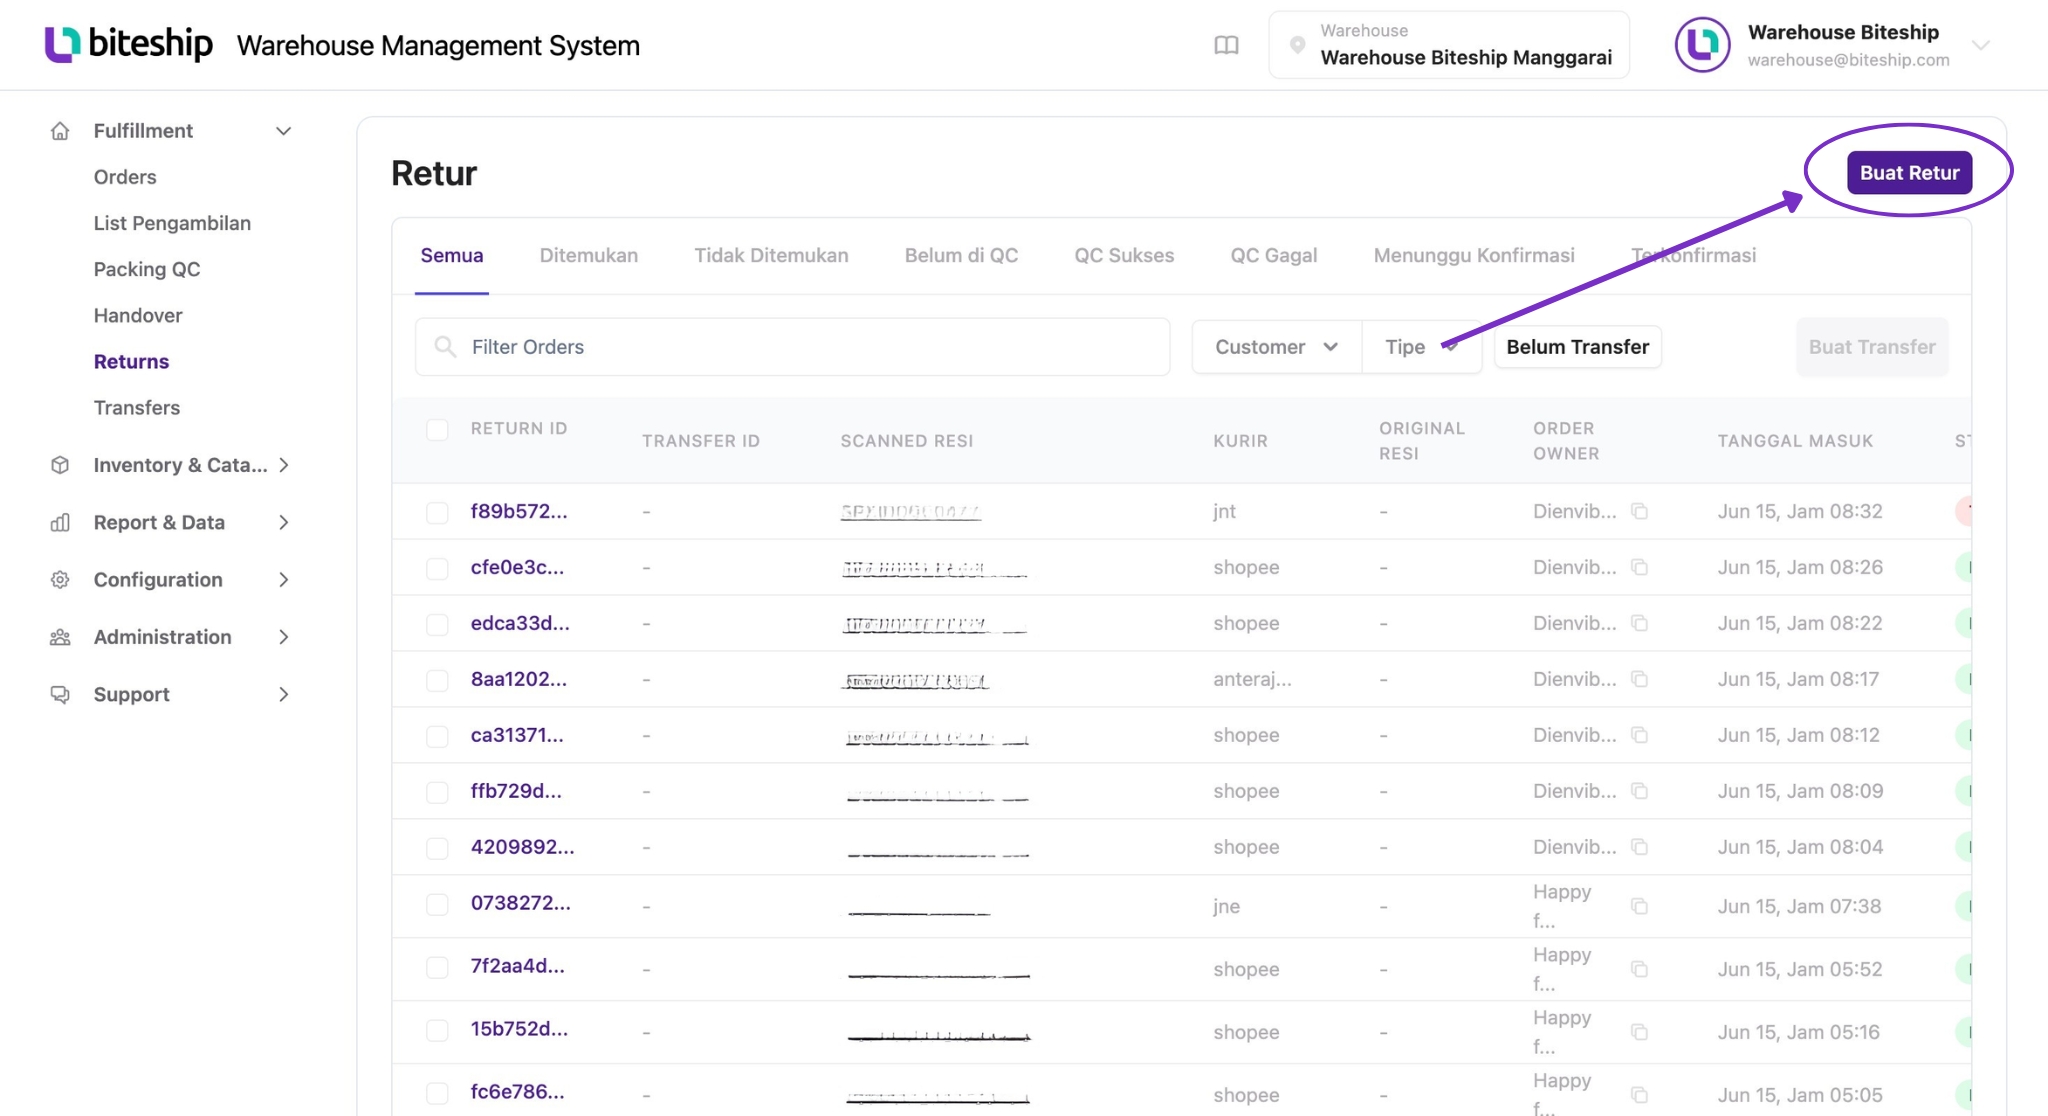2048x1116 pixels.
Task: Collapse the Fulfillment menu chevron
Action: [284, 131]
